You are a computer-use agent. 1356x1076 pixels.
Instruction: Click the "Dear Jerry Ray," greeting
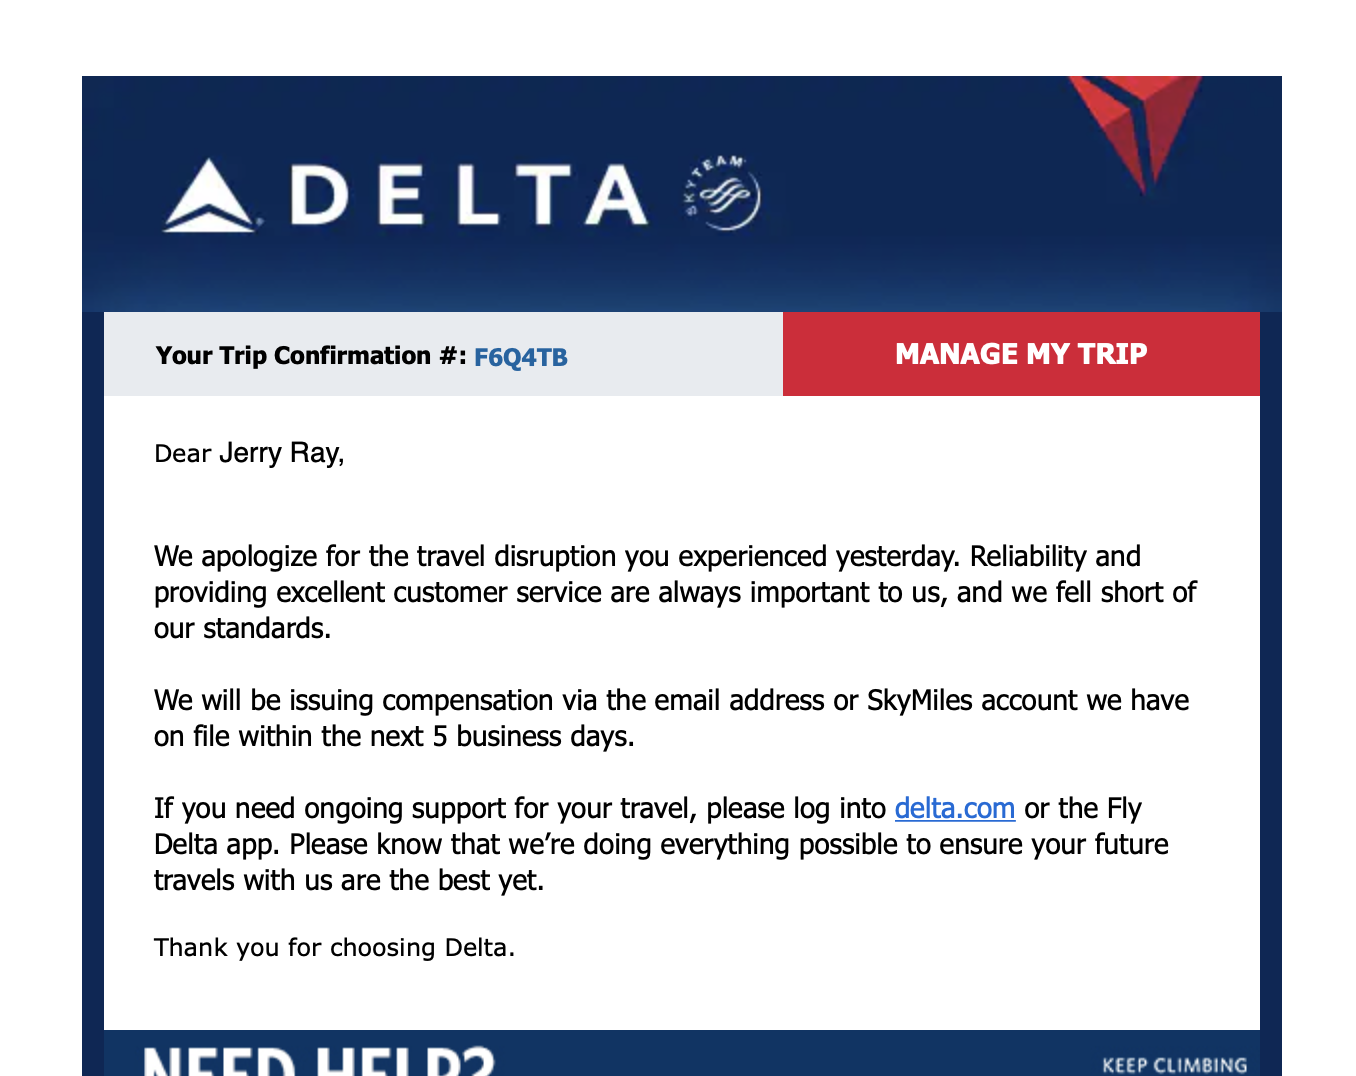point(249,453)
